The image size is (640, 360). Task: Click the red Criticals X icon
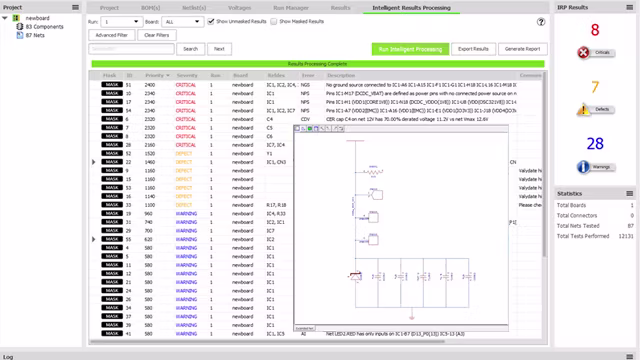pos(583,52)
